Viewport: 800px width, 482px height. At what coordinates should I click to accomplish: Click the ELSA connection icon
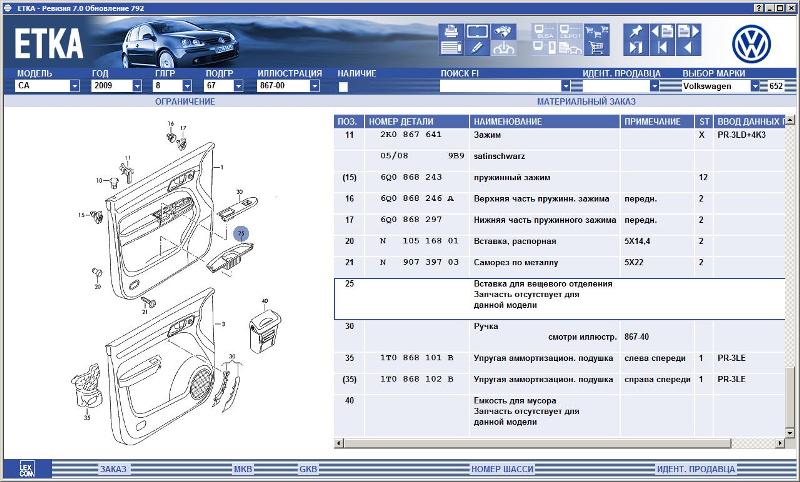544,31
